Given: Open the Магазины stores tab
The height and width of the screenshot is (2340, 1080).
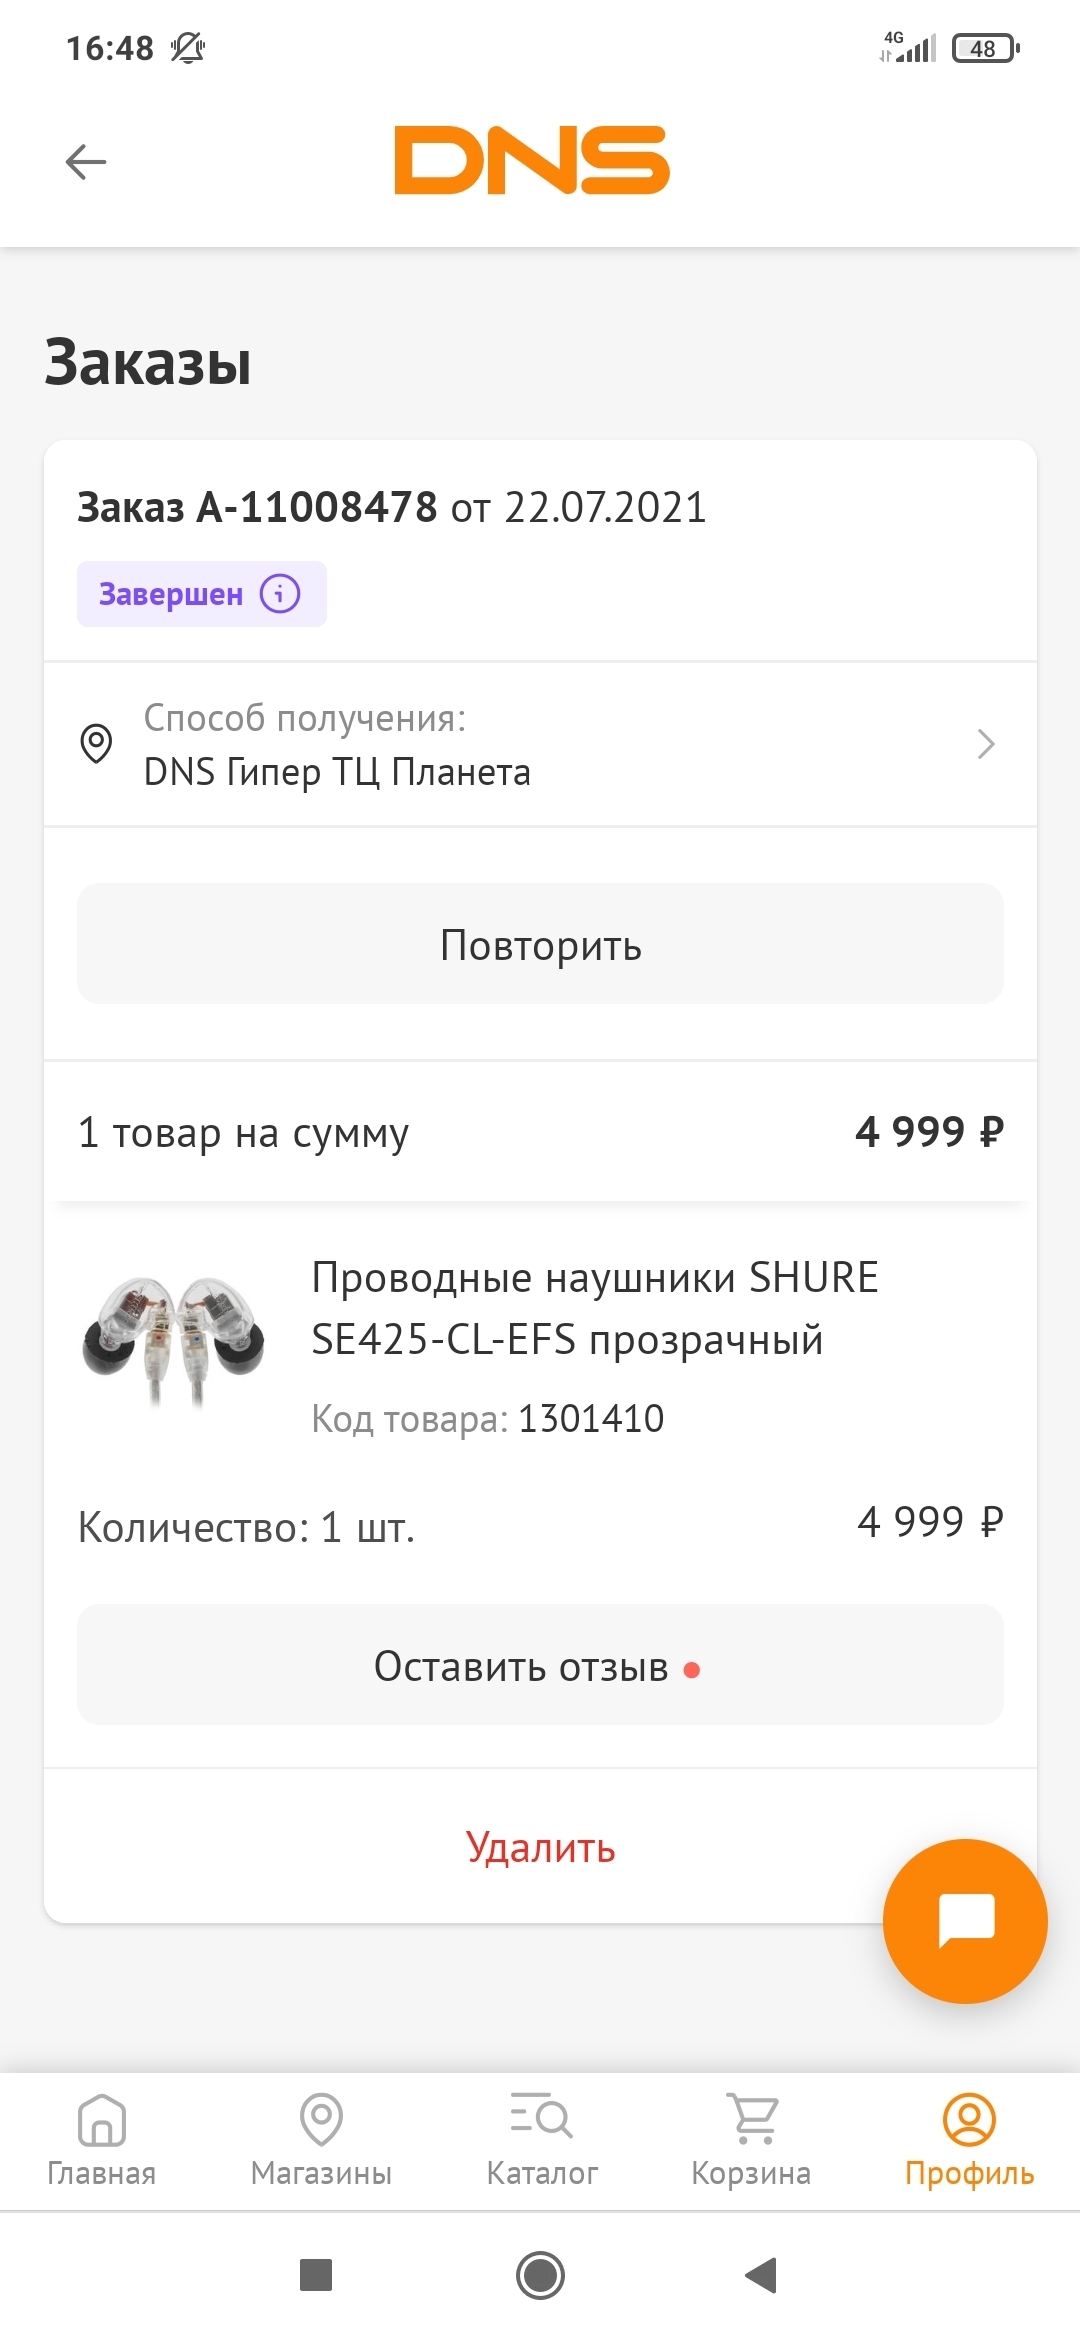Looking at the screenshot, I should (321, 2138).
